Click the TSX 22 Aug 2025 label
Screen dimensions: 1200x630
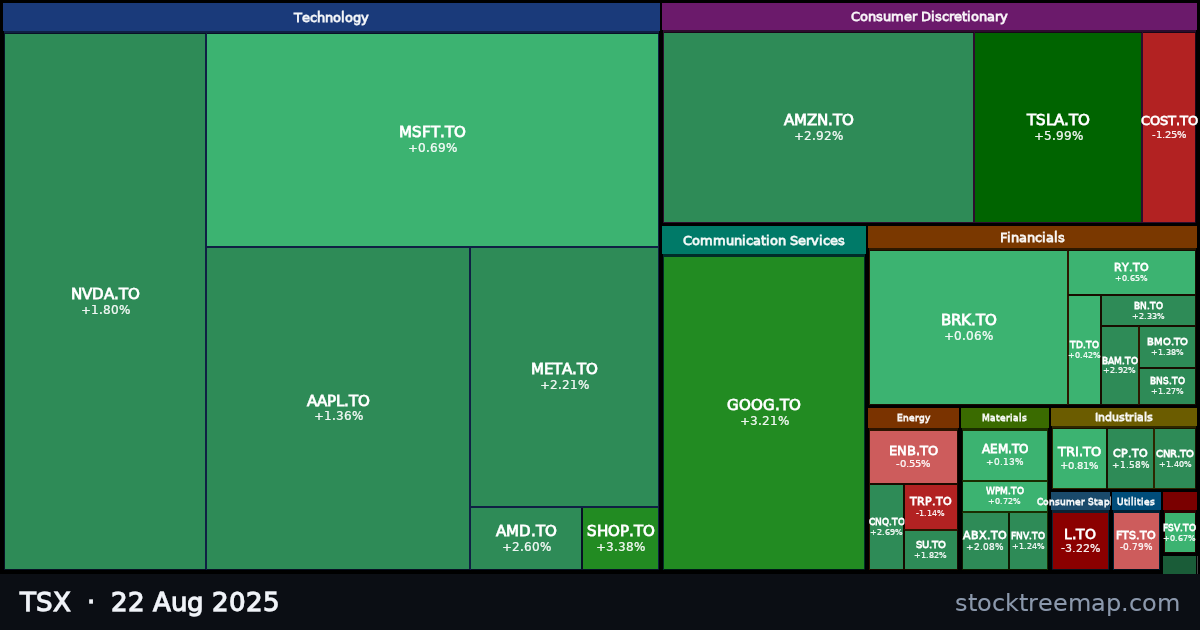click(x=149, y=602)
